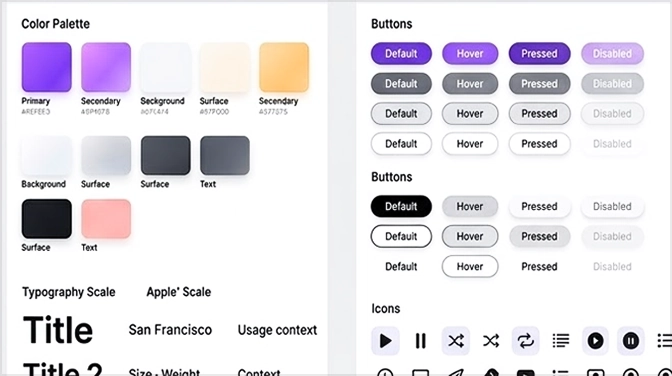
Task: Click white Pressed pill beside gray Hover
Action: [540, 206]
